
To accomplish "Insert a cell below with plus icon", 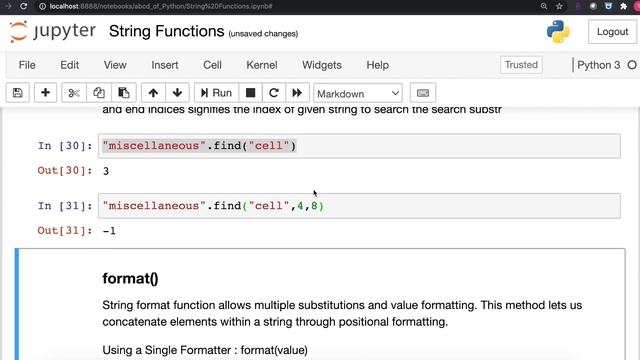I will (45, 93).
